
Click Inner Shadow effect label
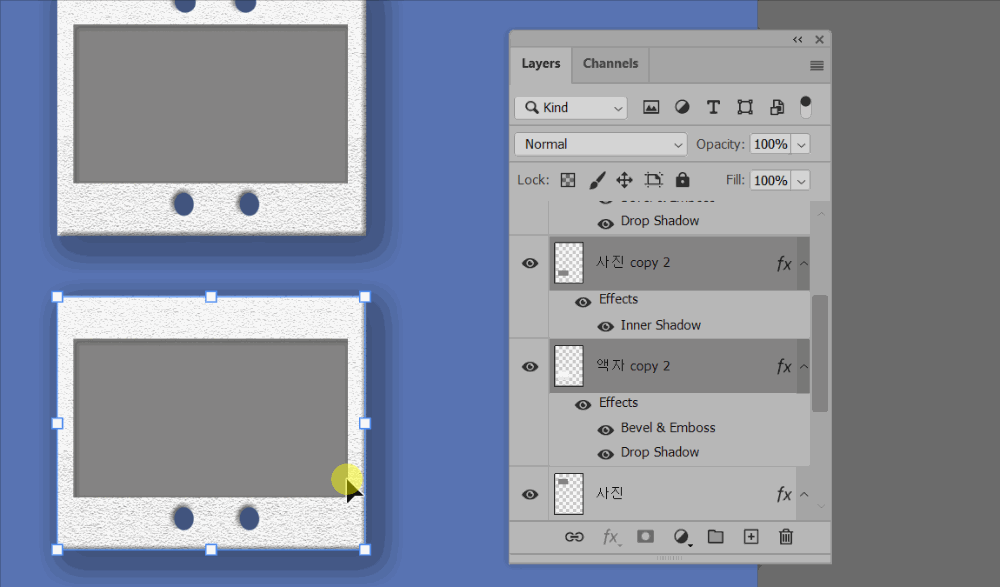coord(661,325)
